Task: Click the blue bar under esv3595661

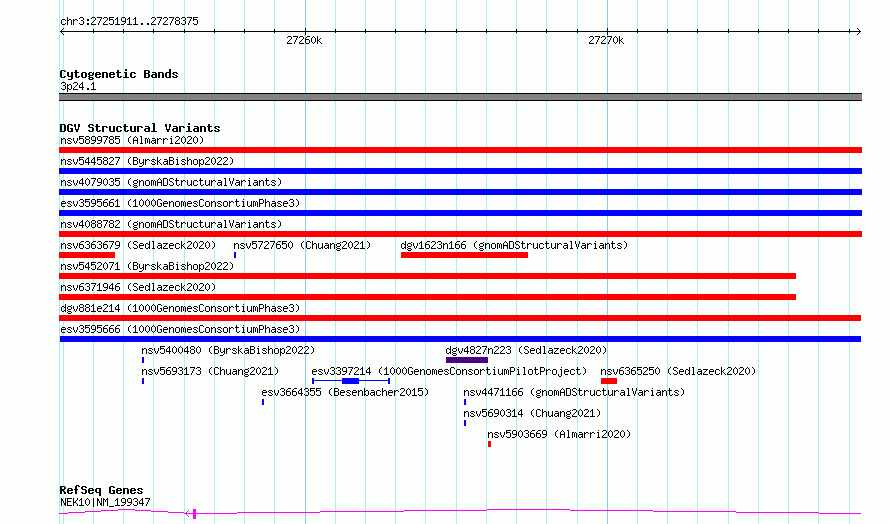Action: pos(460,213)
